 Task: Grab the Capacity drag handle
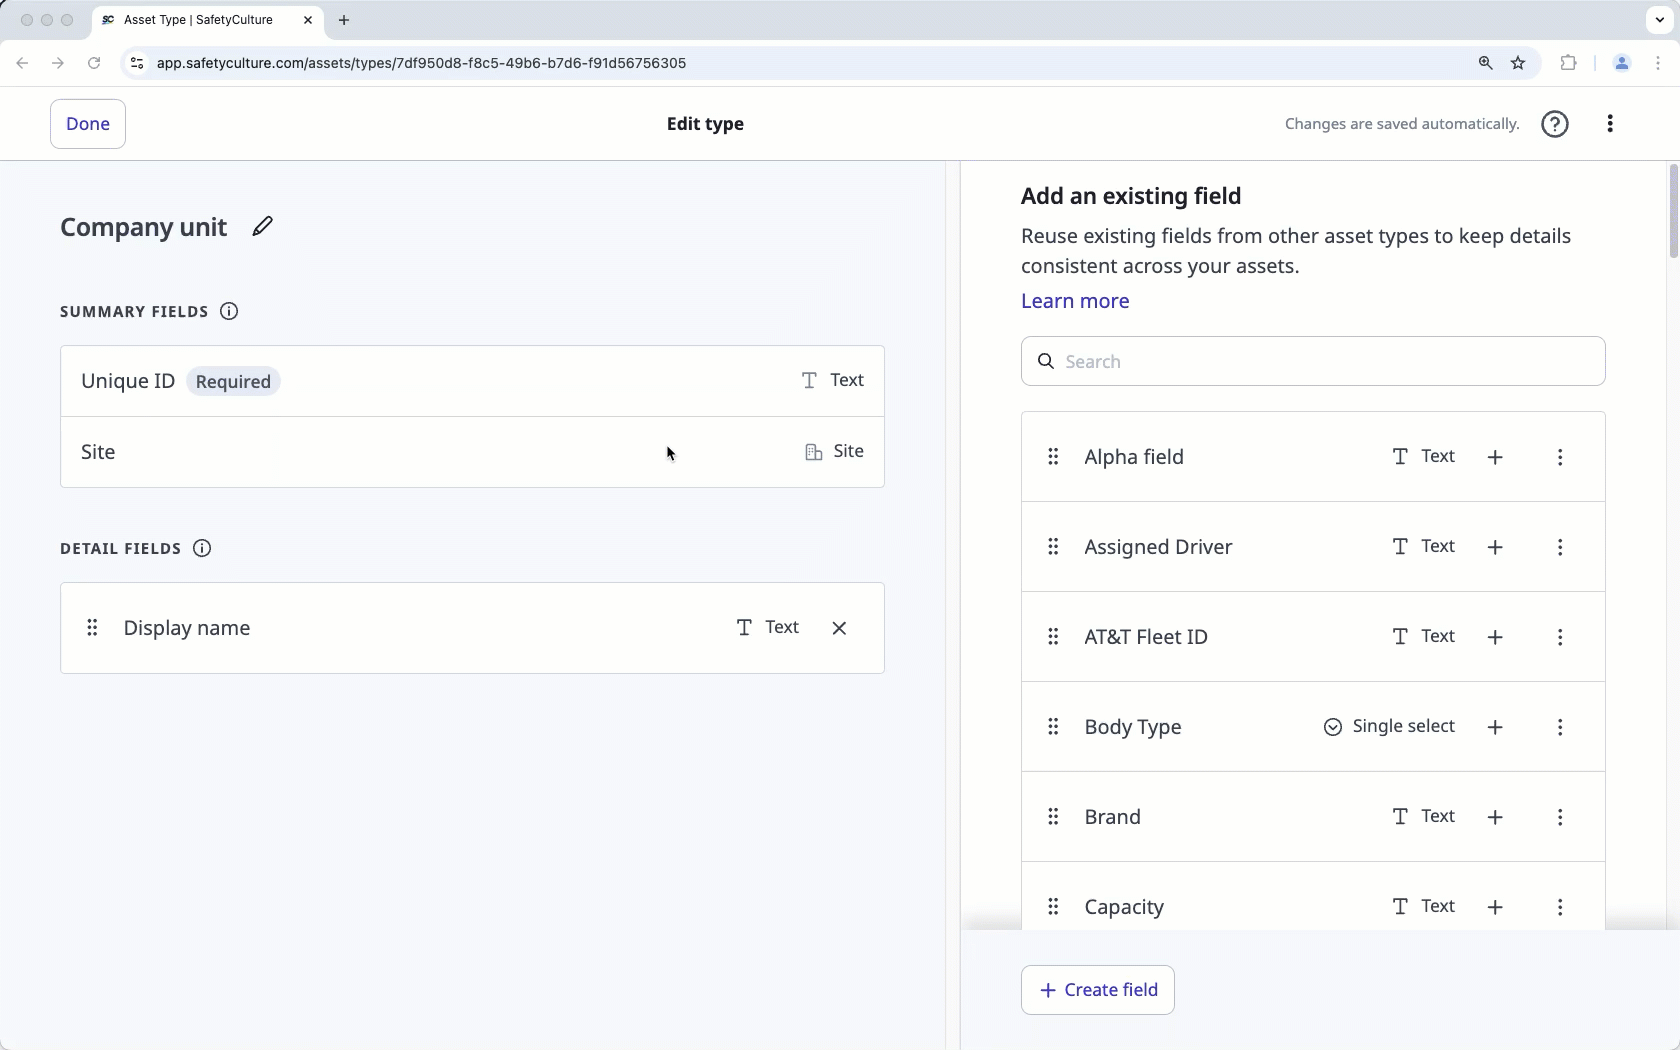[x=1053, y=907]
